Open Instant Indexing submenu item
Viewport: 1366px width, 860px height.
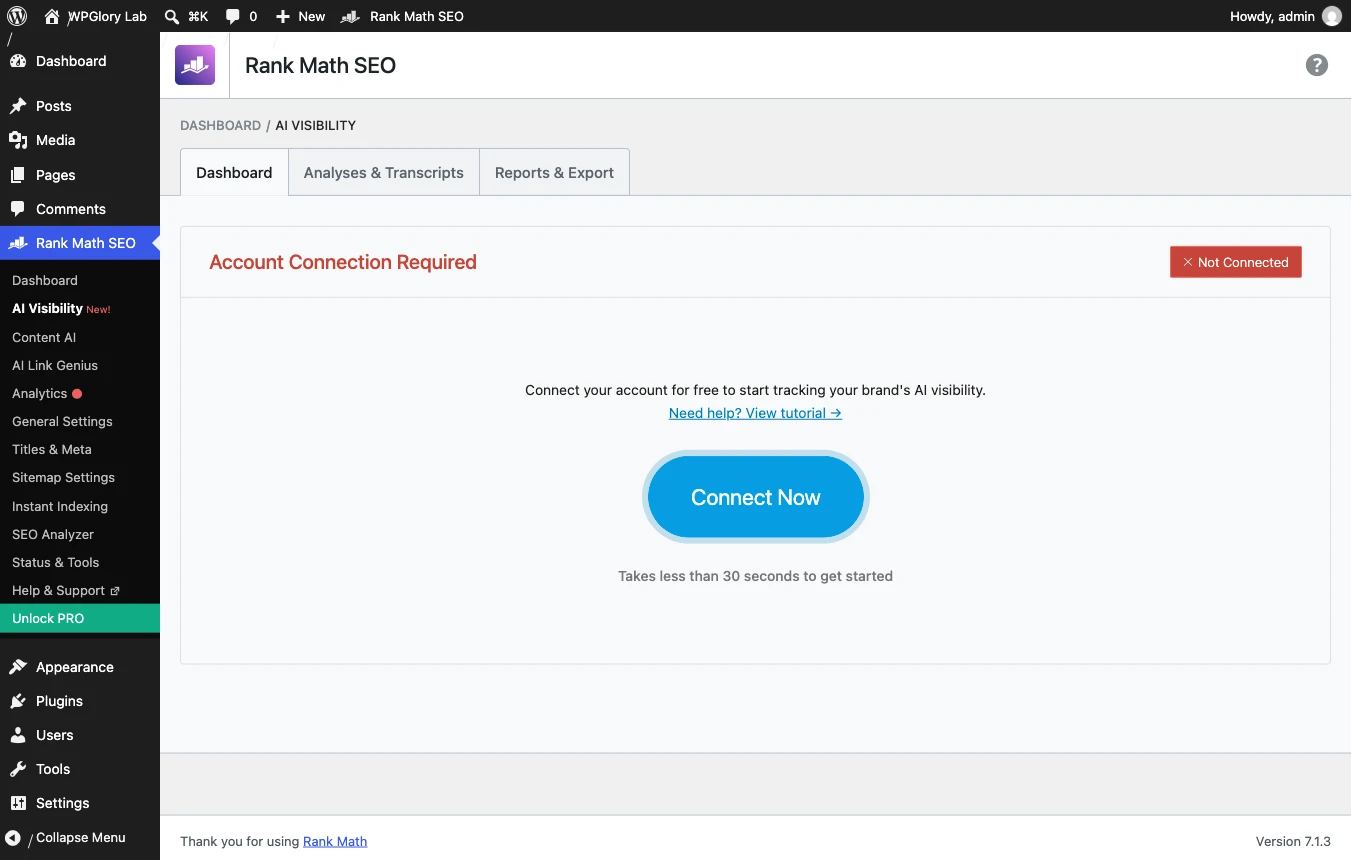pyautogui.click(x=80, y=506)
